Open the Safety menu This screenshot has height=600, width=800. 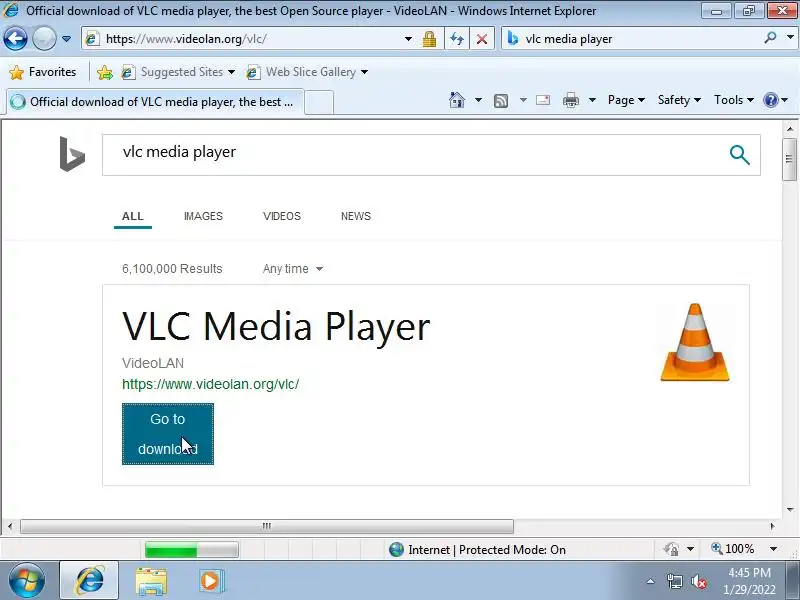pyautogui.click(x=679, y=100)
